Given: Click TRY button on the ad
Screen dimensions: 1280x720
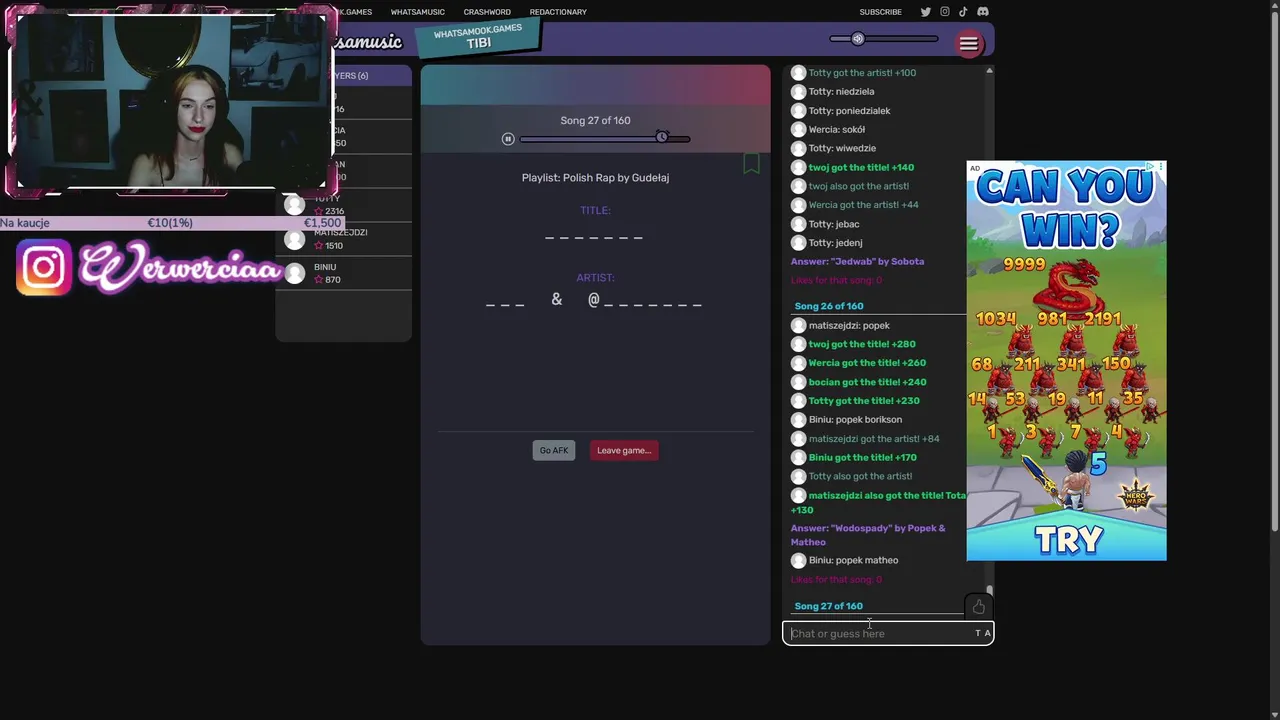Looking at the screenshot, I should click(x=1068, y=540).
